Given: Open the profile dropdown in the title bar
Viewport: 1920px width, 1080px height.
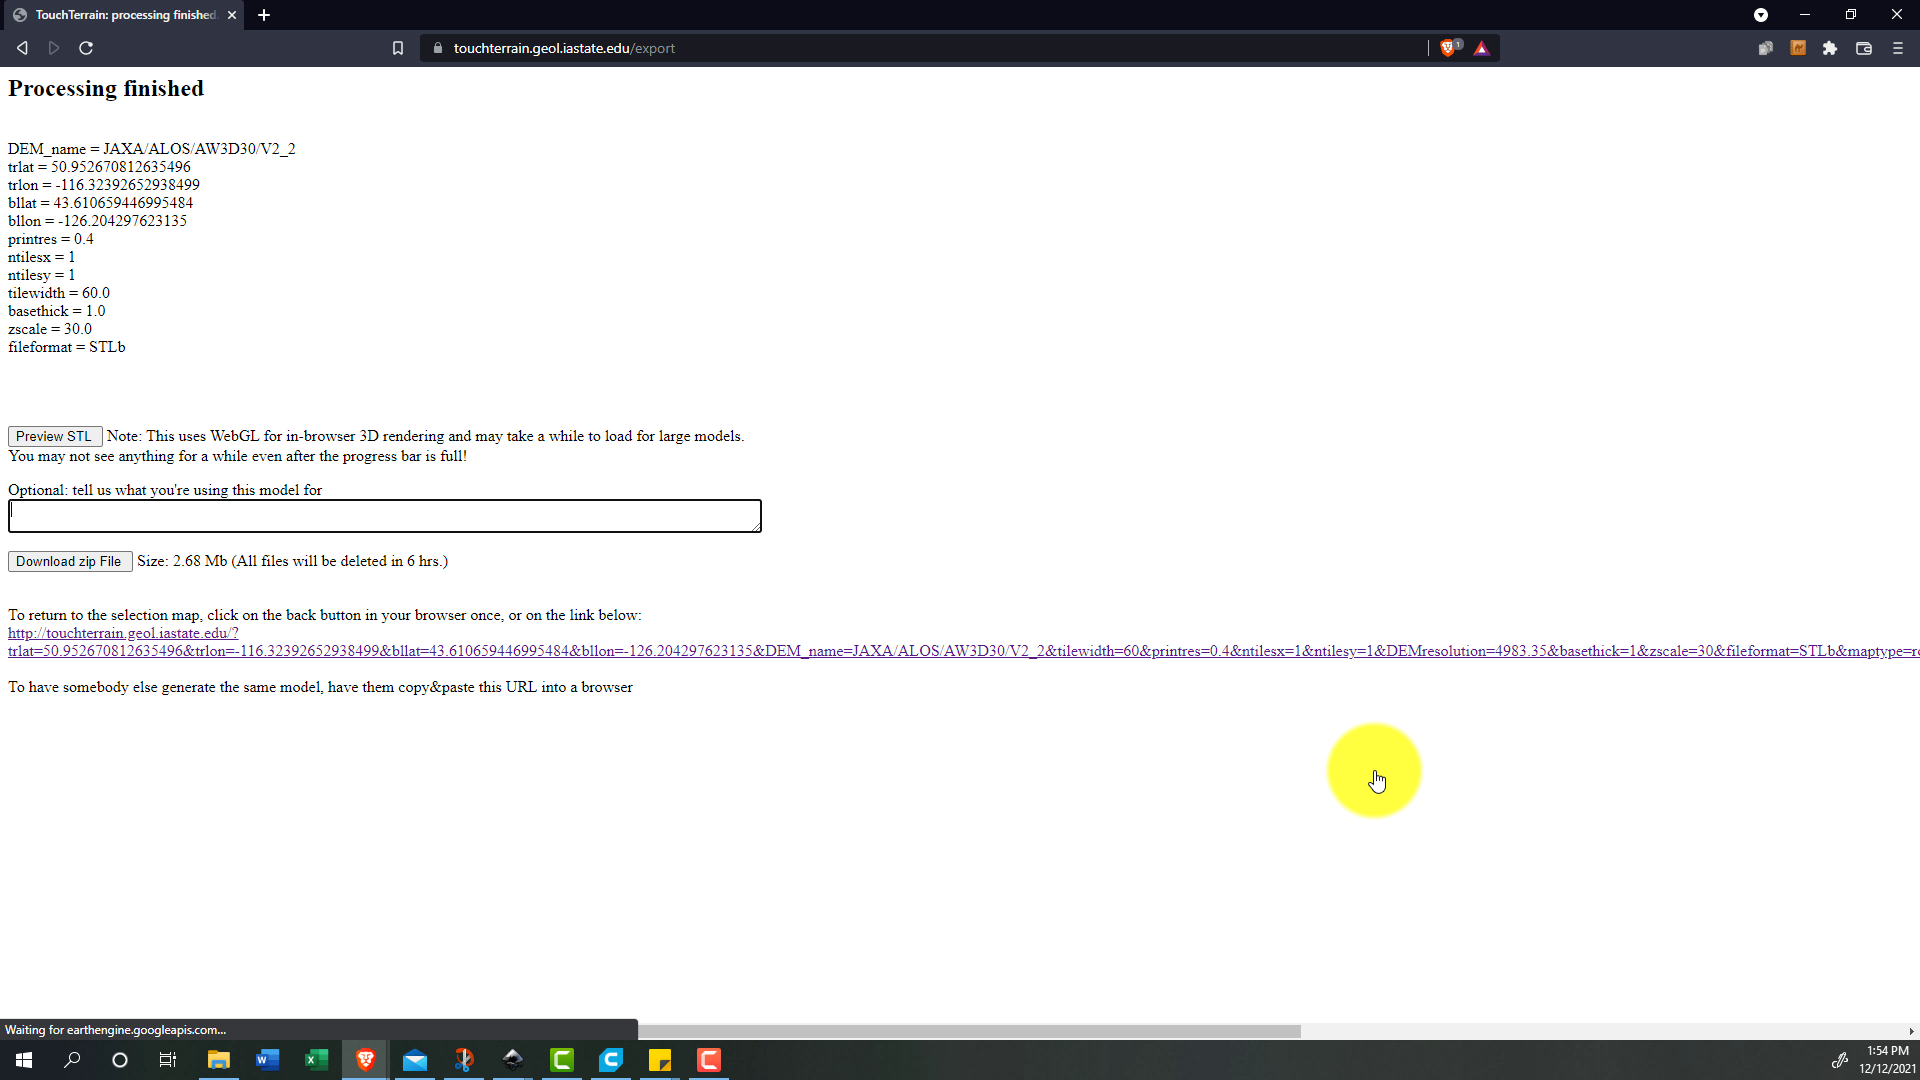Looking at the screenshot, I should pos(1760,15).
